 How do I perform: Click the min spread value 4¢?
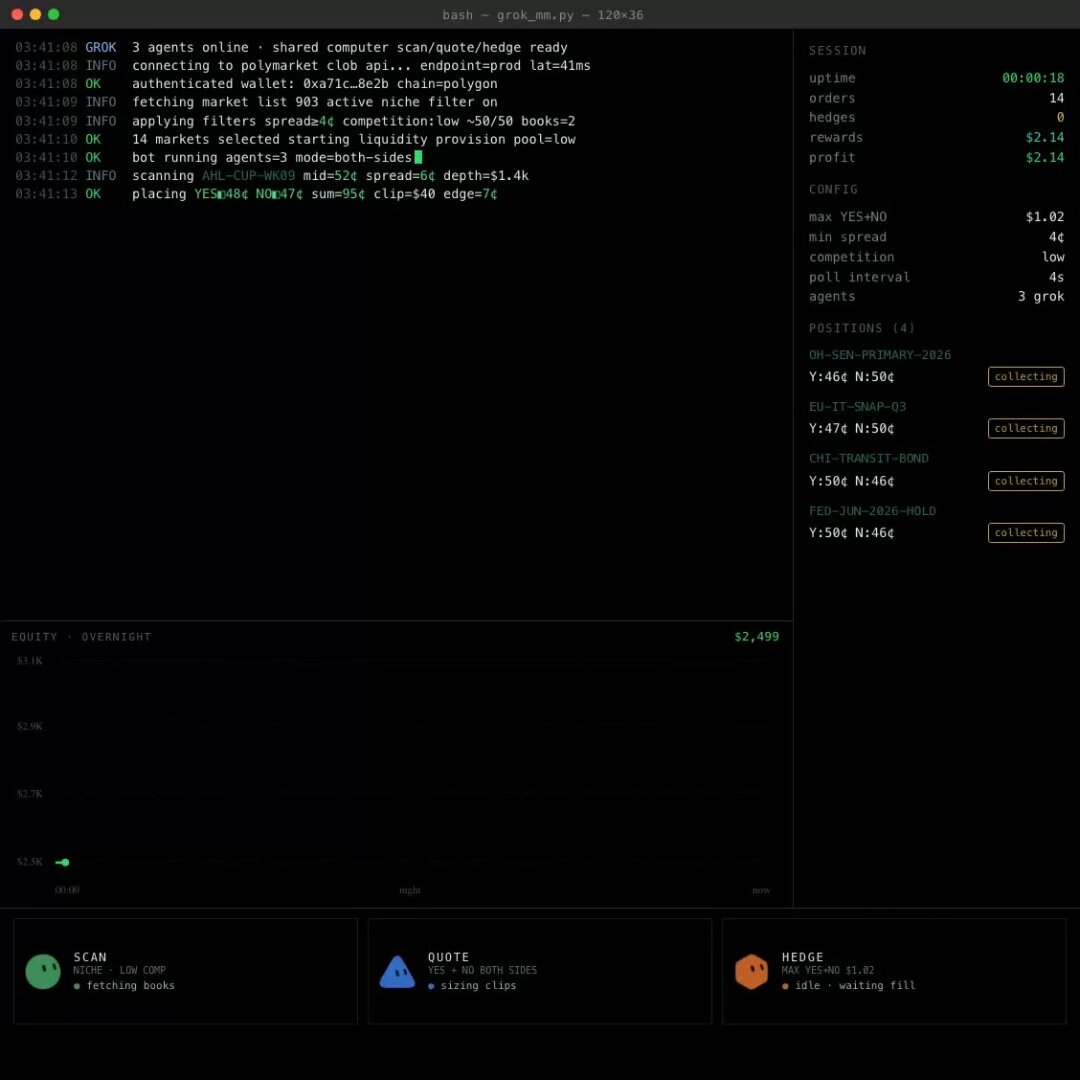click(x=1056, y=237)
